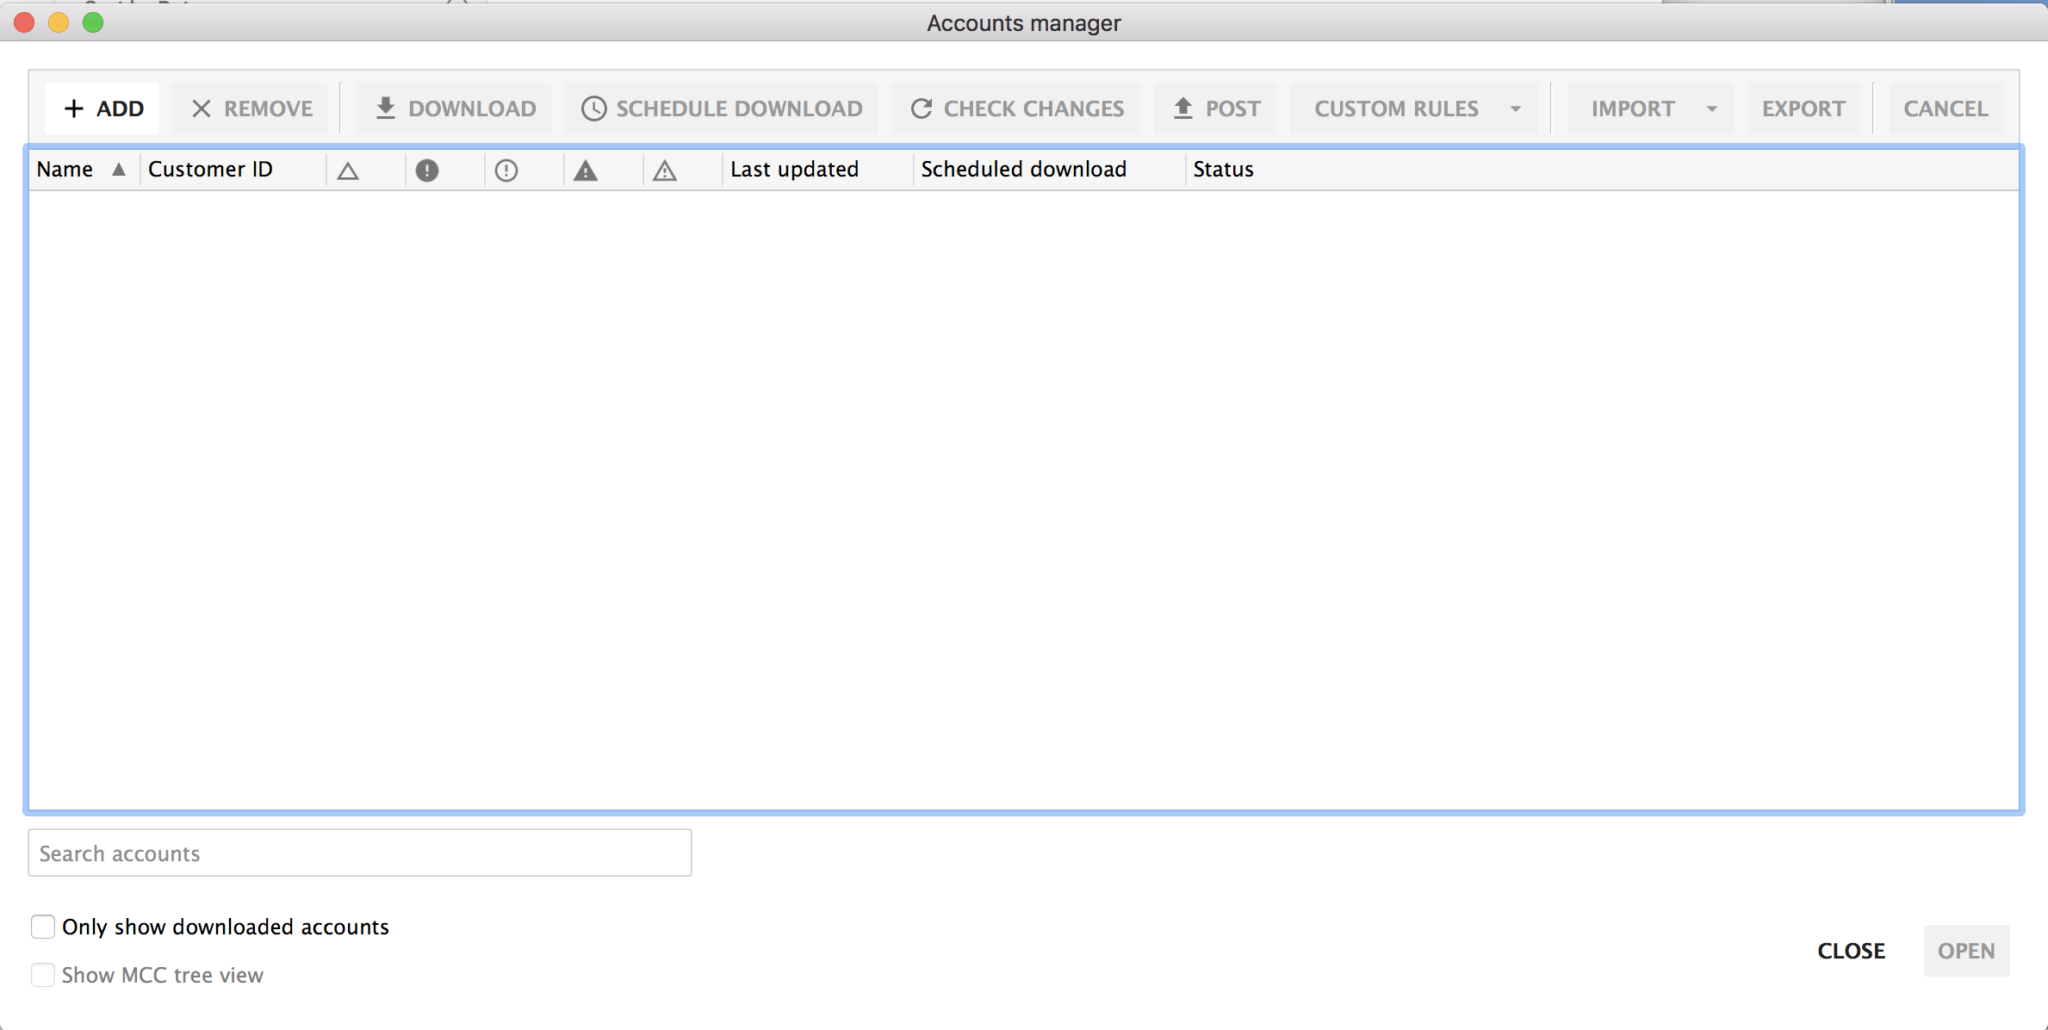2048x1030 pixels.
Task: Click the Post upload button
Action: tap(1216, 108)
